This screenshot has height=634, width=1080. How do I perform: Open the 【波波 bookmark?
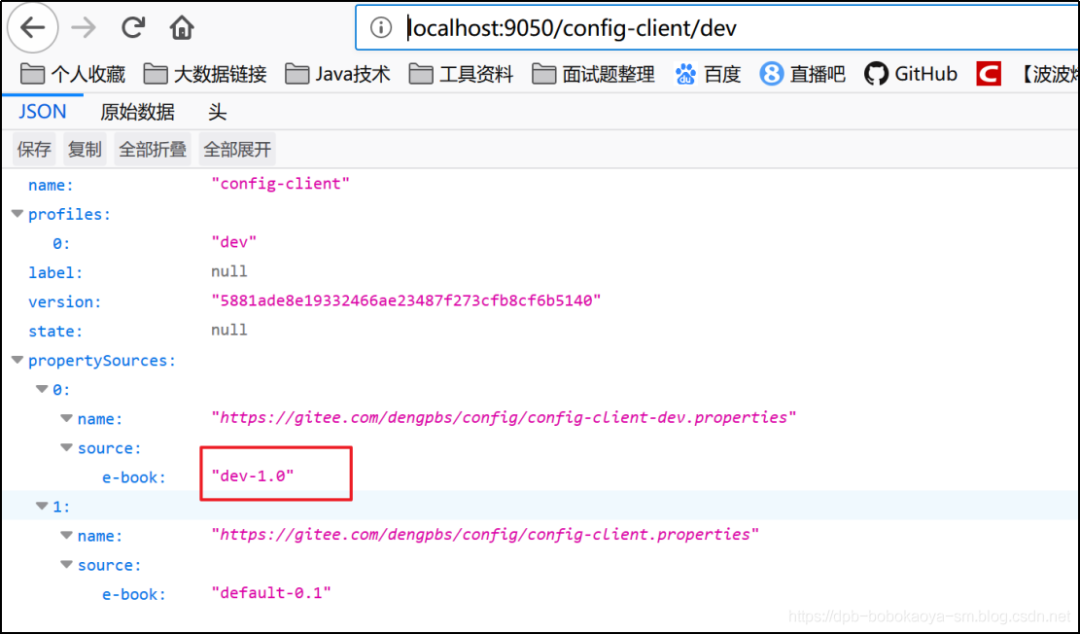[x=1048, y=74]
